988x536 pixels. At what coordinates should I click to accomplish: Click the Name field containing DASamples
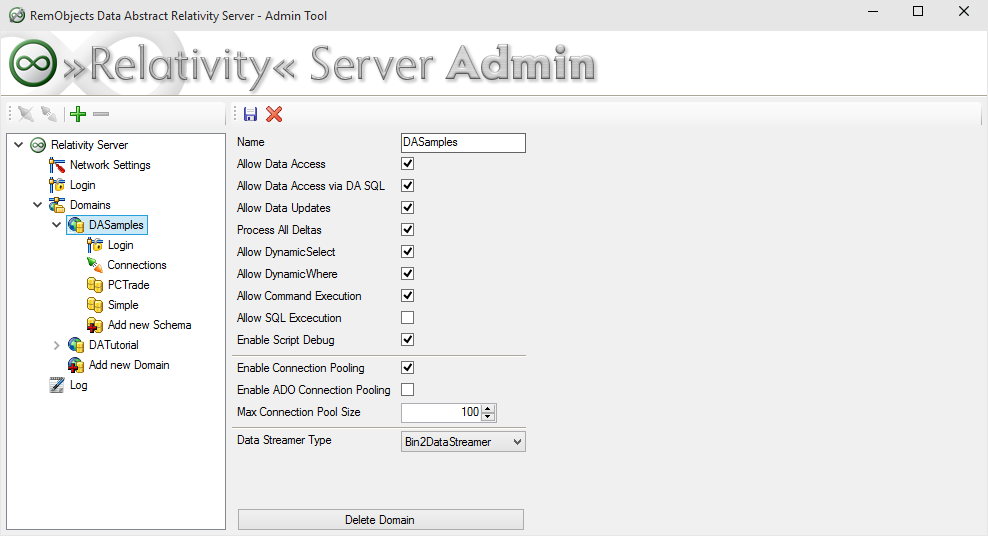(x=463, y=143)
